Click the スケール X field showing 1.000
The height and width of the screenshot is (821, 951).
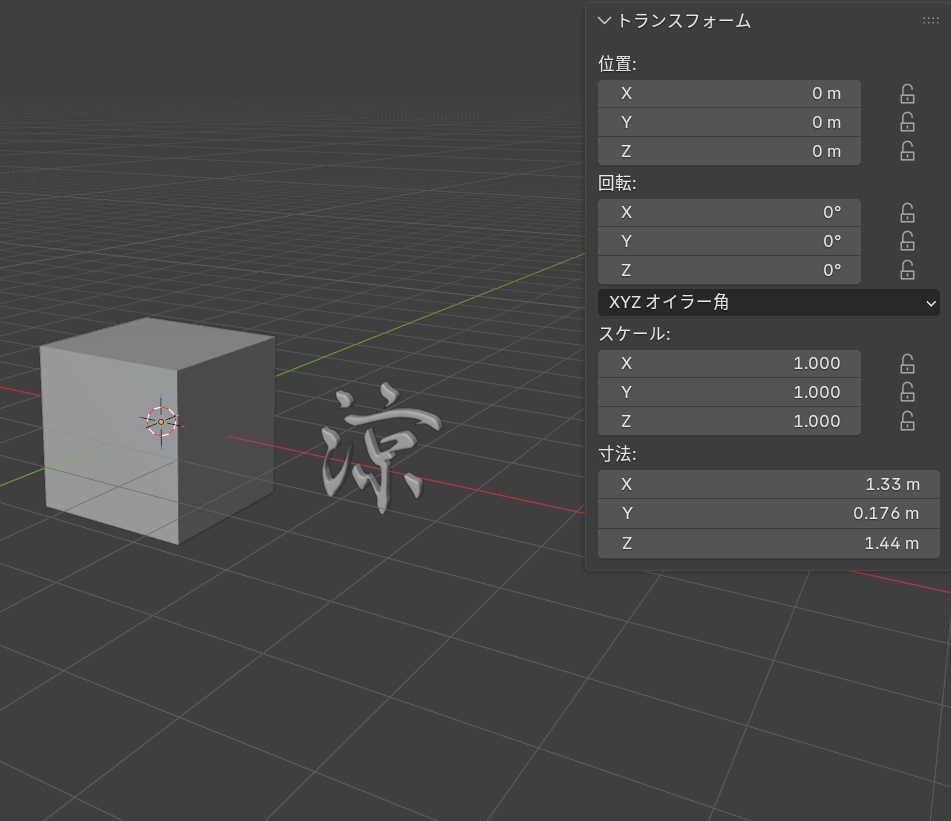729,363
